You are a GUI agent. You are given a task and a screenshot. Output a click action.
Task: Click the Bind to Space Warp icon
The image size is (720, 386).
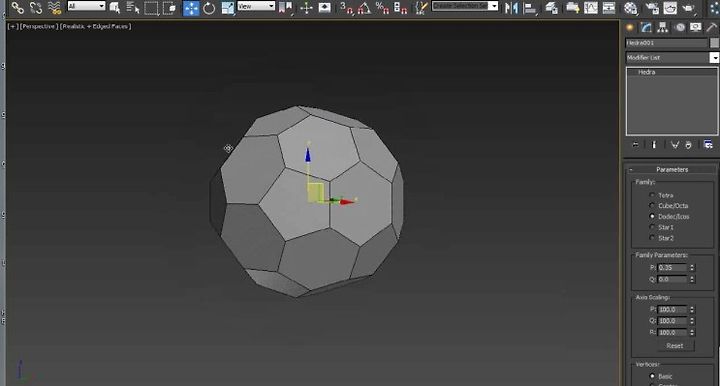pos(54,7)
